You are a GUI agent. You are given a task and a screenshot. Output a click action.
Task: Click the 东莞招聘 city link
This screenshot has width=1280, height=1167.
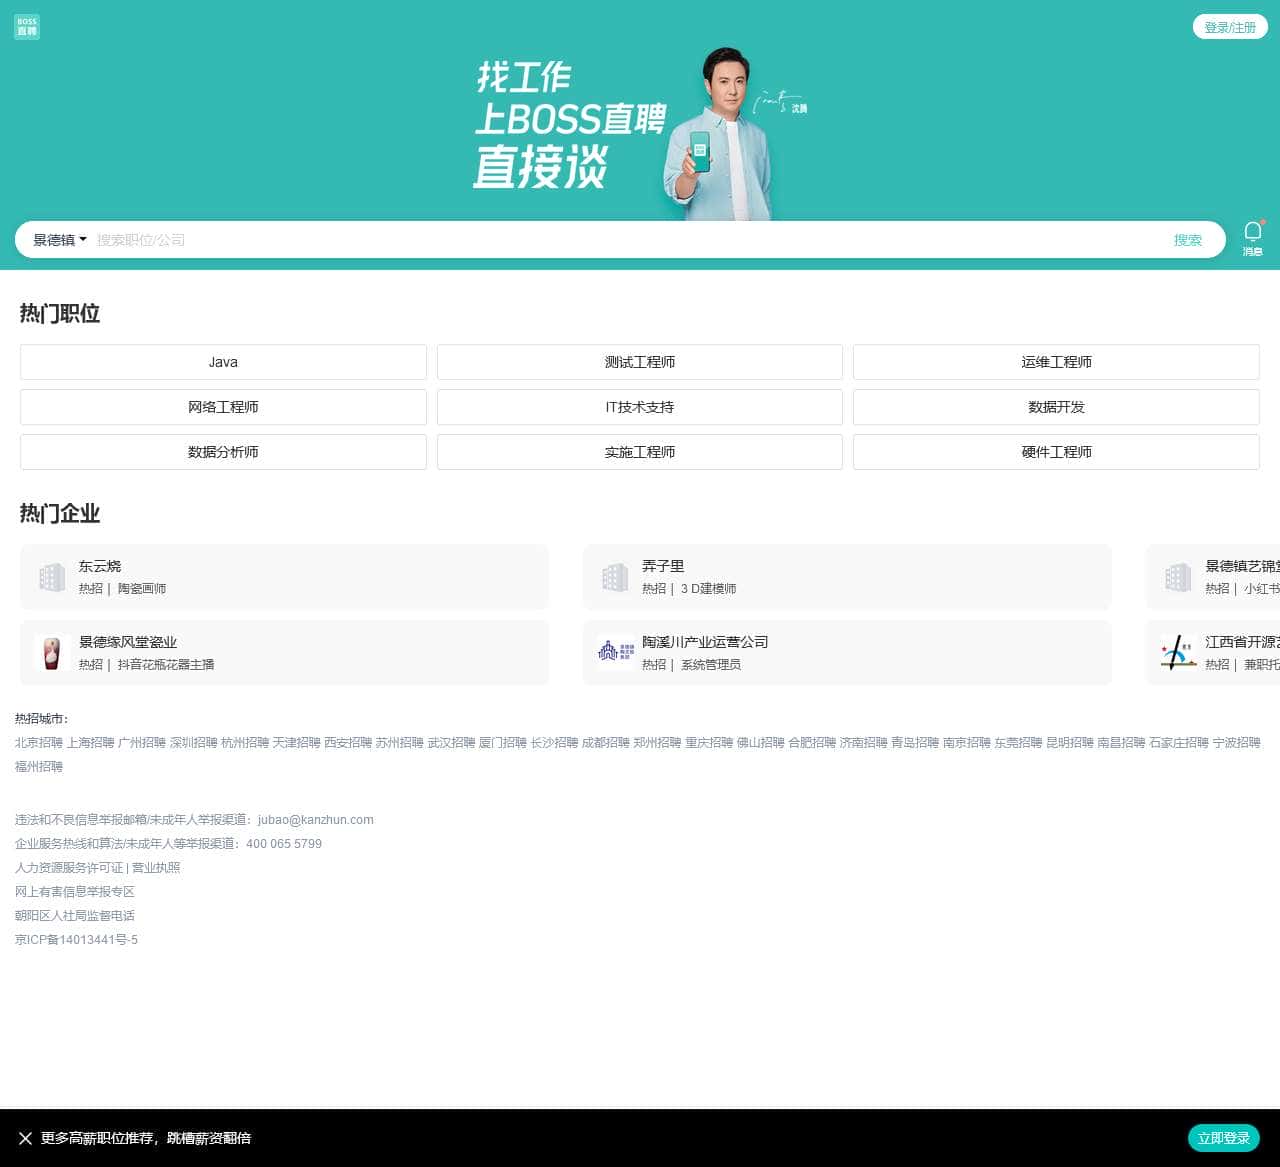tap(1018, 743)
